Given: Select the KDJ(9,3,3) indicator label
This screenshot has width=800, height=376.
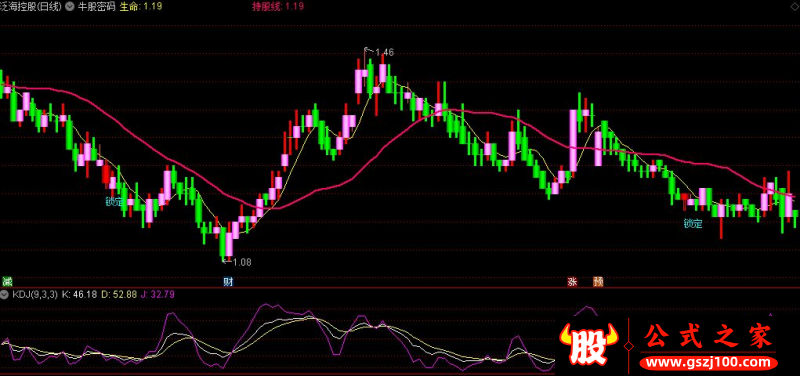Looking at the screenshot, I should (35, 294).
